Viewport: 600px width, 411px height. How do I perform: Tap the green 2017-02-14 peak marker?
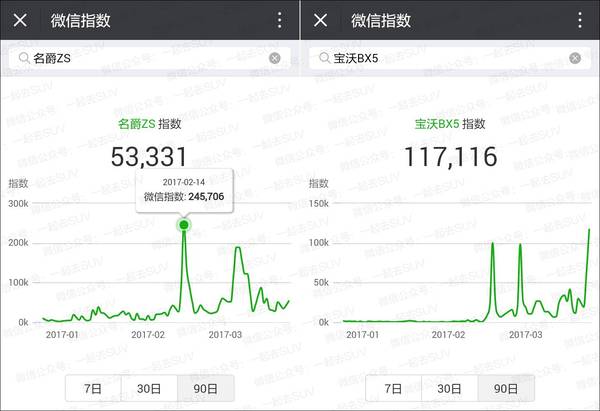(184, 225)
